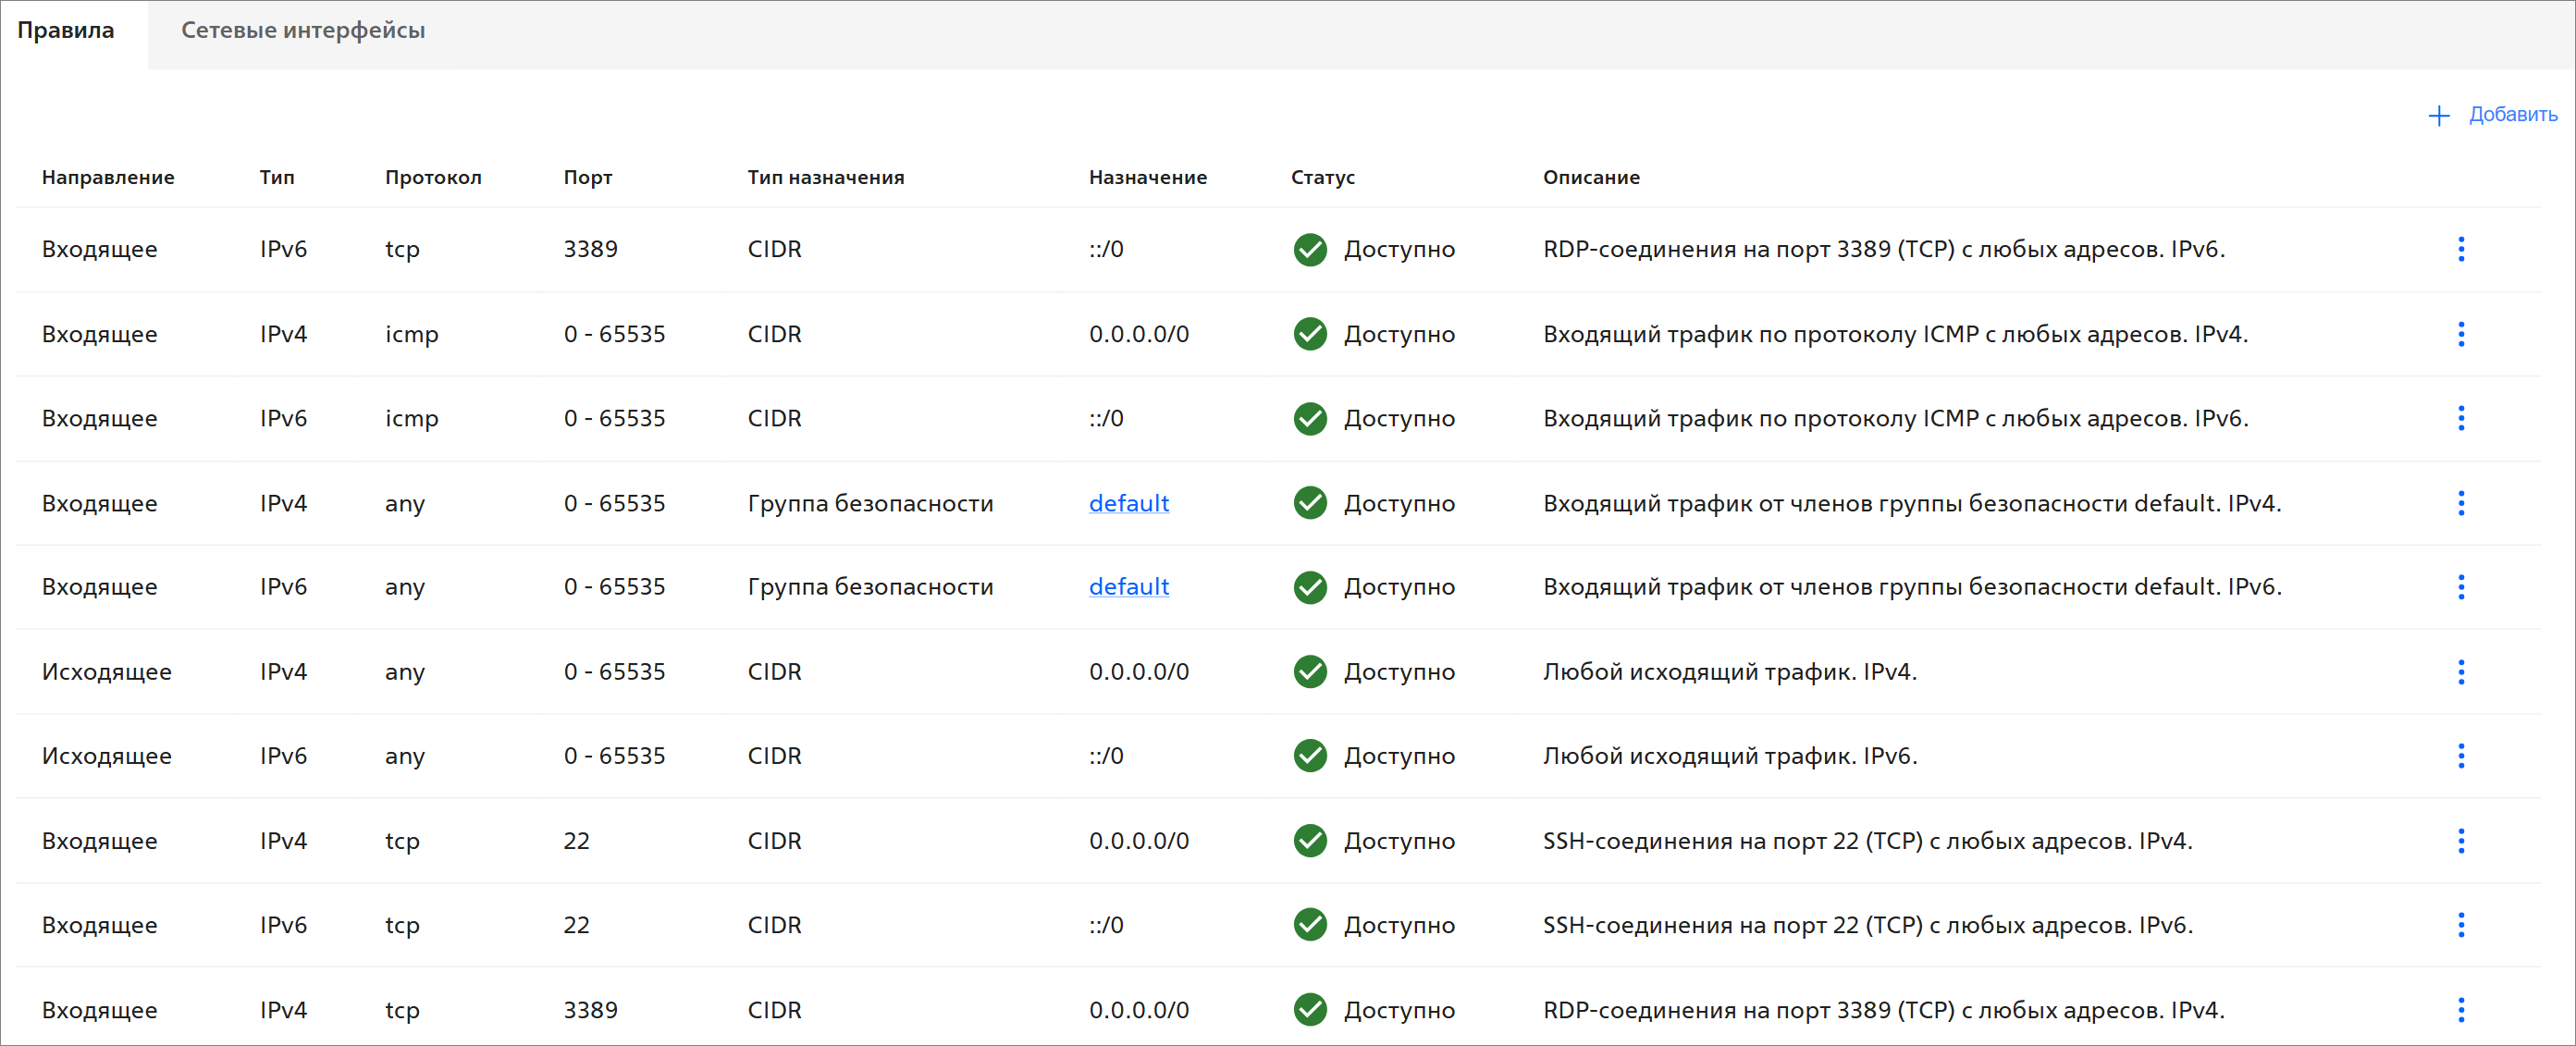The width and height of the screenshot is (2576, 1046).
Task: Click port 3389 in the IPv6 tcp row
Action: [x=591, y=249]
